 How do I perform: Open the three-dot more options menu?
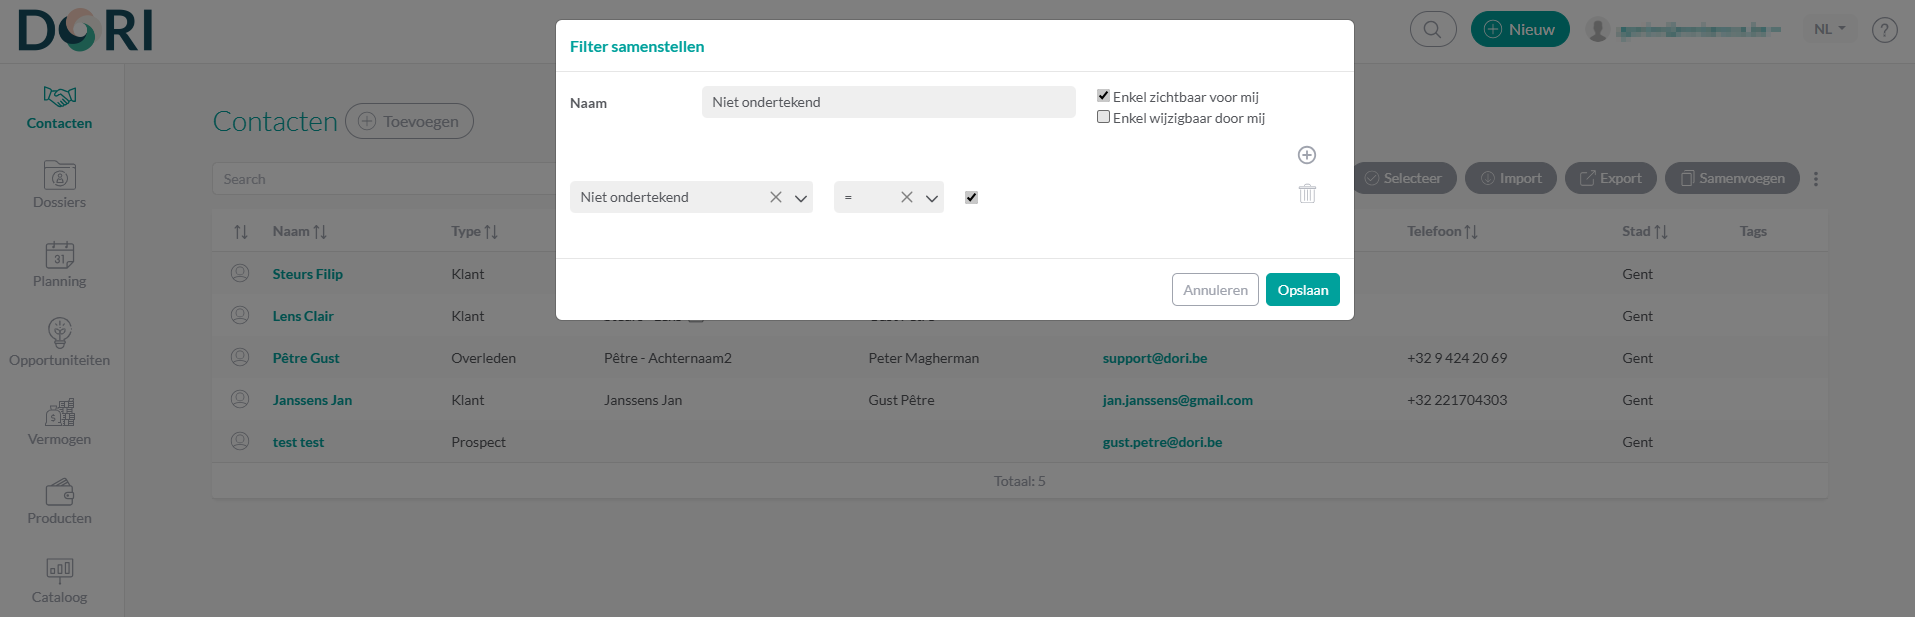click(1815, 179)
